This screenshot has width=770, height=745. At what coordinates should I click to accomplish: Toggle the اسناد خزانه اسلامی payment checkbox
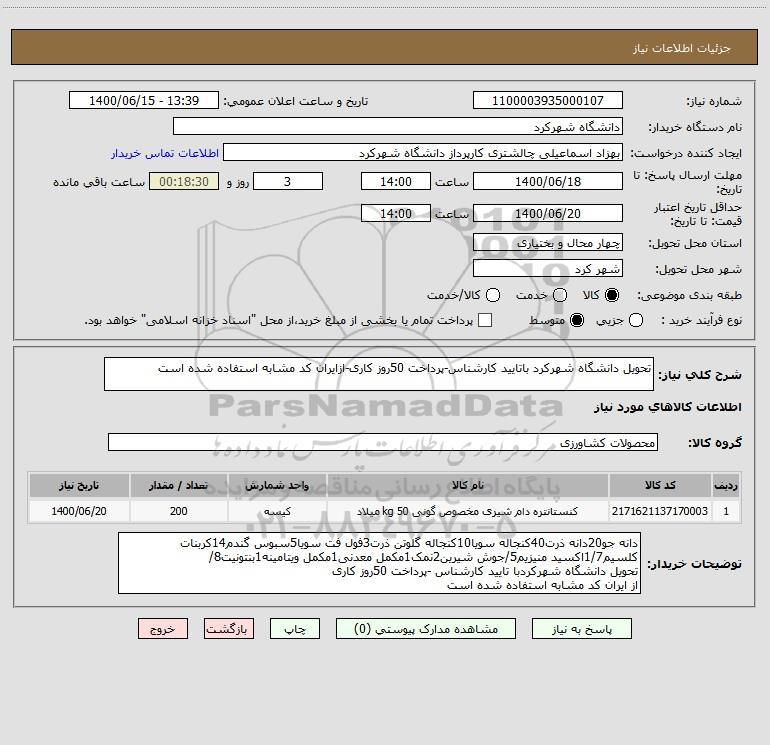[x=485, y=320]
